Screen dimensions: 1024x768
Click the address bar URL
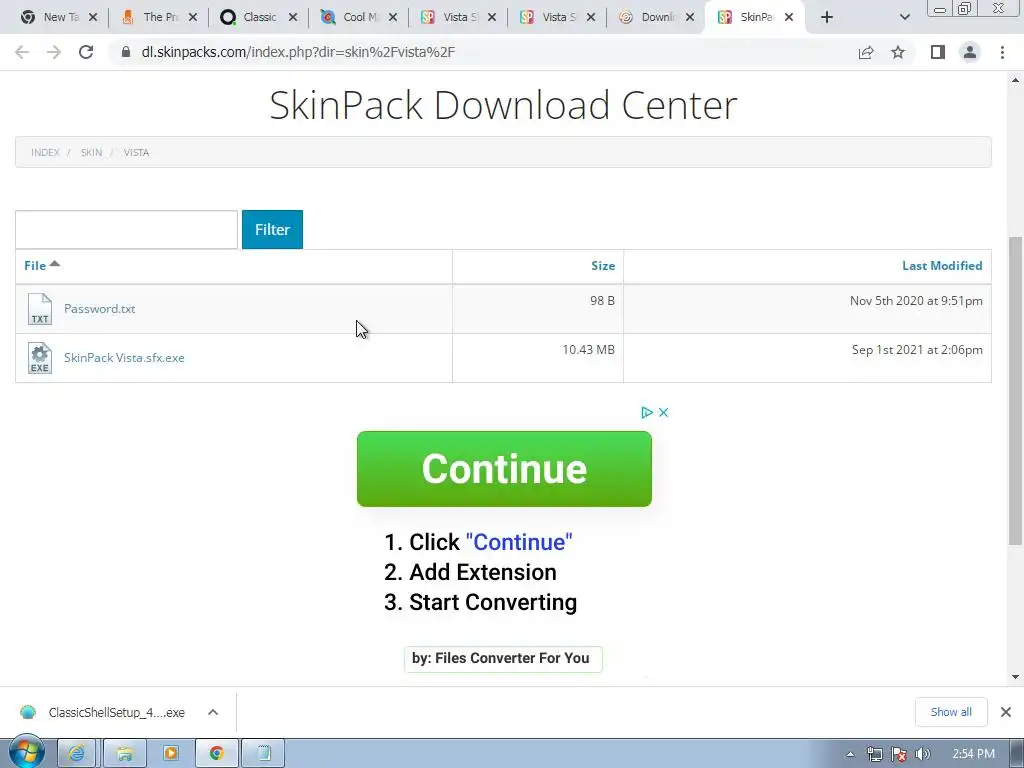pos(298,52)
